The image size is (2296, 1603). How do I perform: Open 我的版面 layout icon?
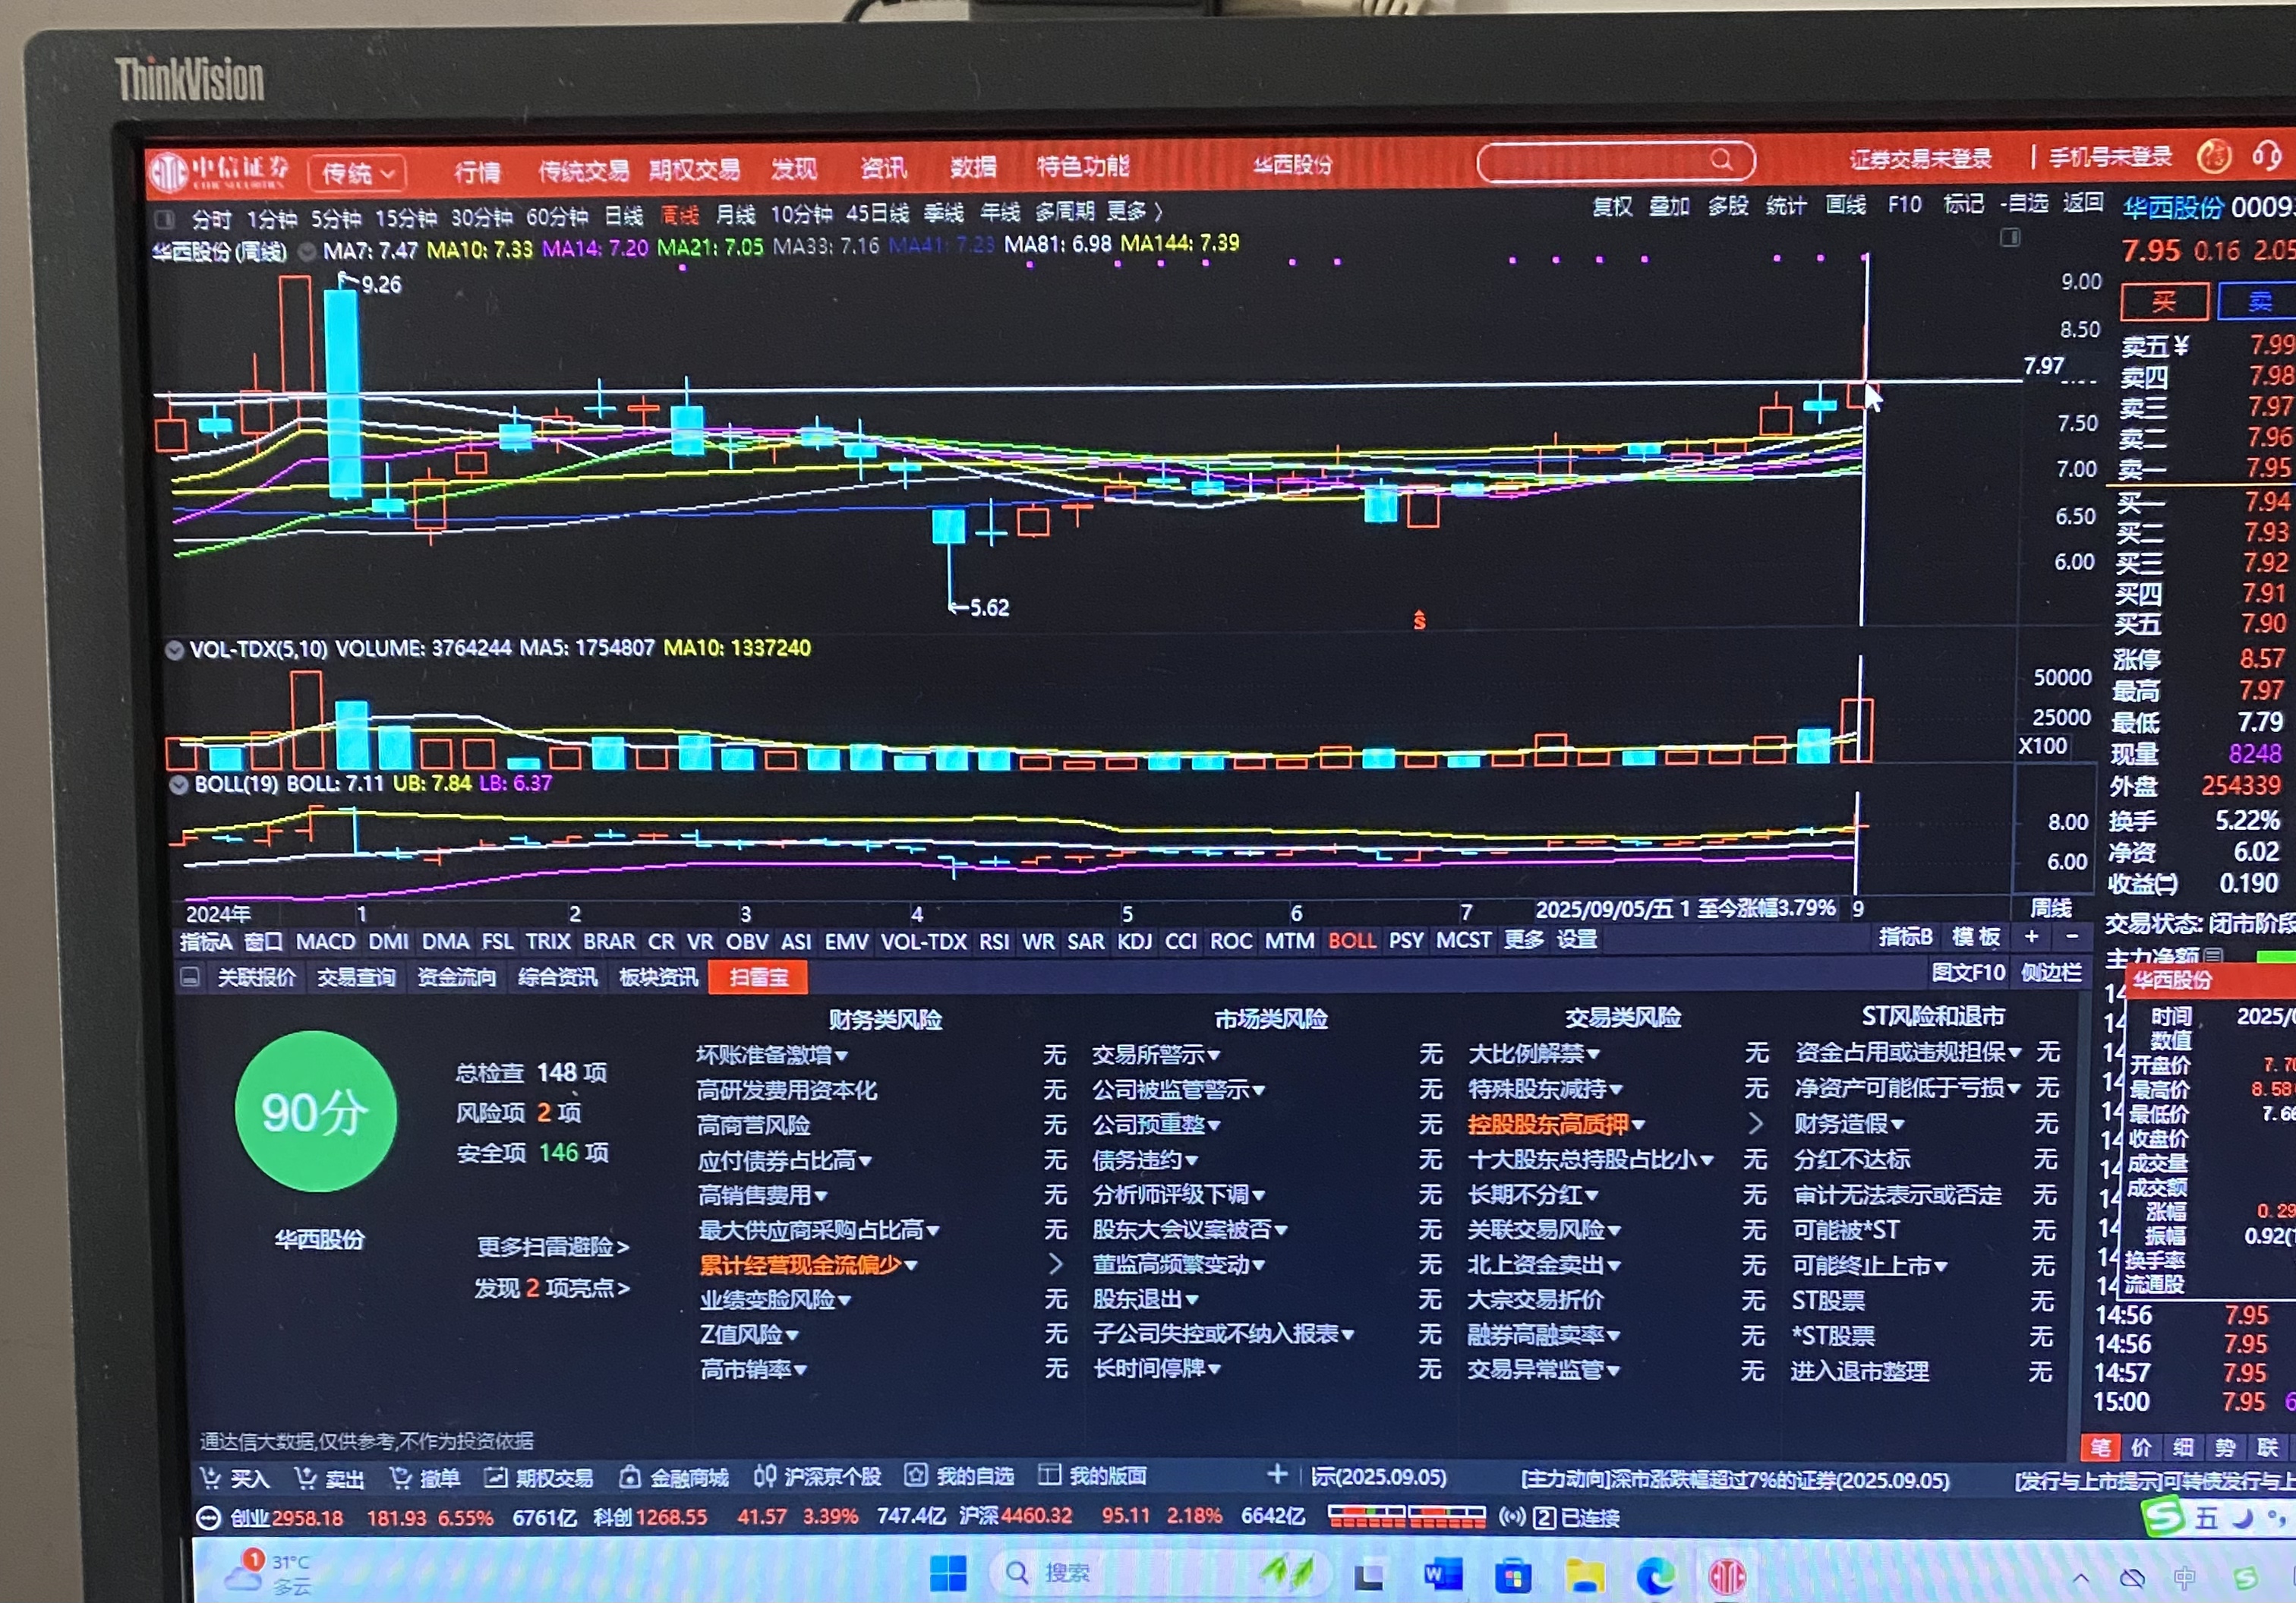(1049, 1475)
